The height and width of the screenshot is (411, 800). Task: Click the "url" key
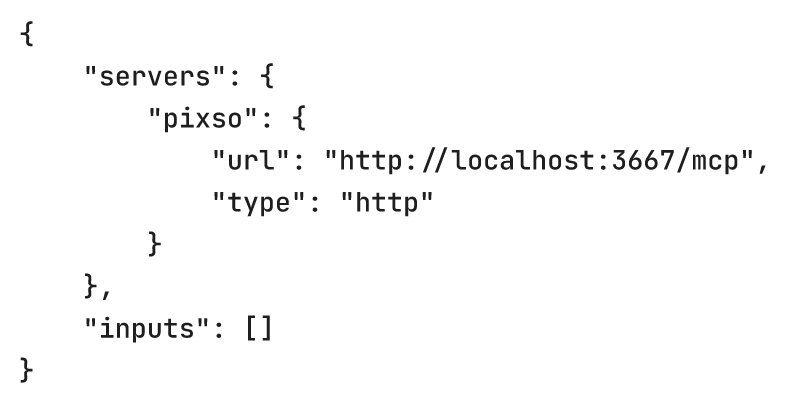click(251, 161)
